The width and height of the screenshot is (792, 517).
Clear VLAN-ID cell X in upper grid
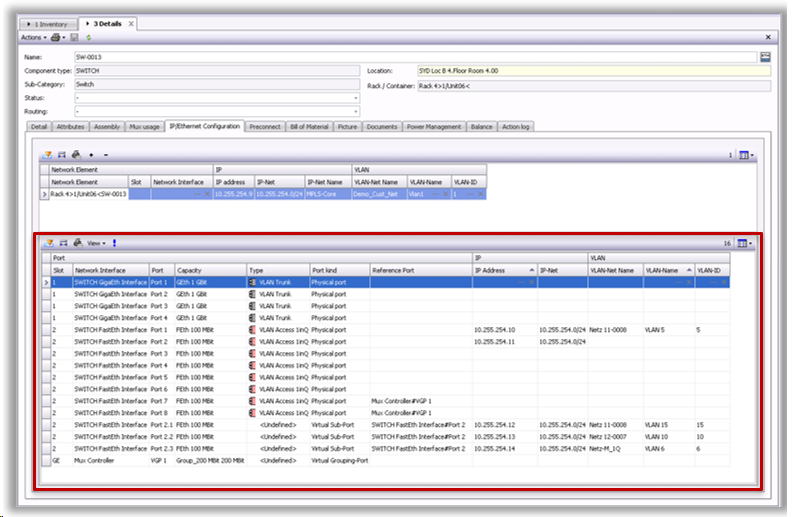480,194
